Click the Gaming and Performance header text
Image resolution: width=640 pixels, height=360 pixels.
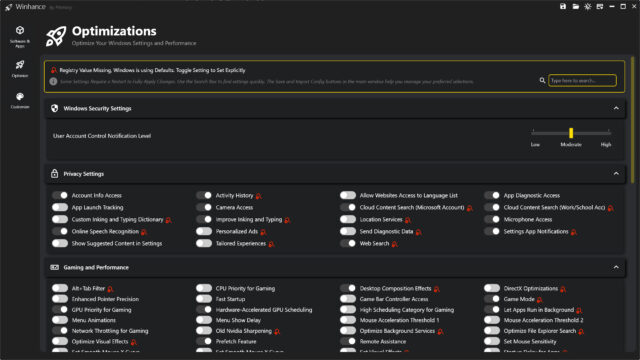[x=96, y=267]
